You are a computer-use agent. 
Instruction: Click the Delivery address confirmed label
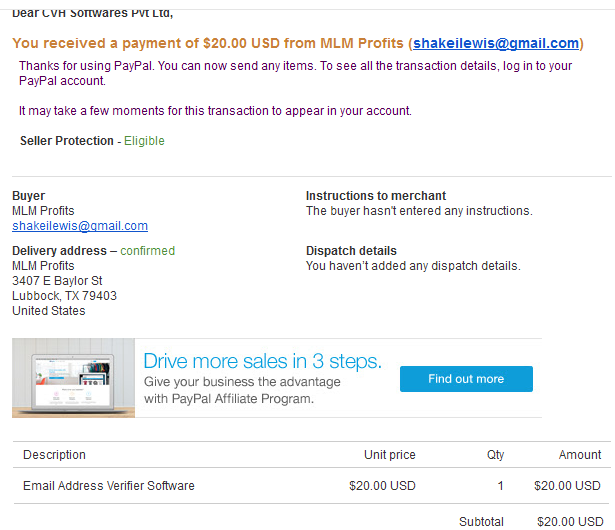point(147,251)
